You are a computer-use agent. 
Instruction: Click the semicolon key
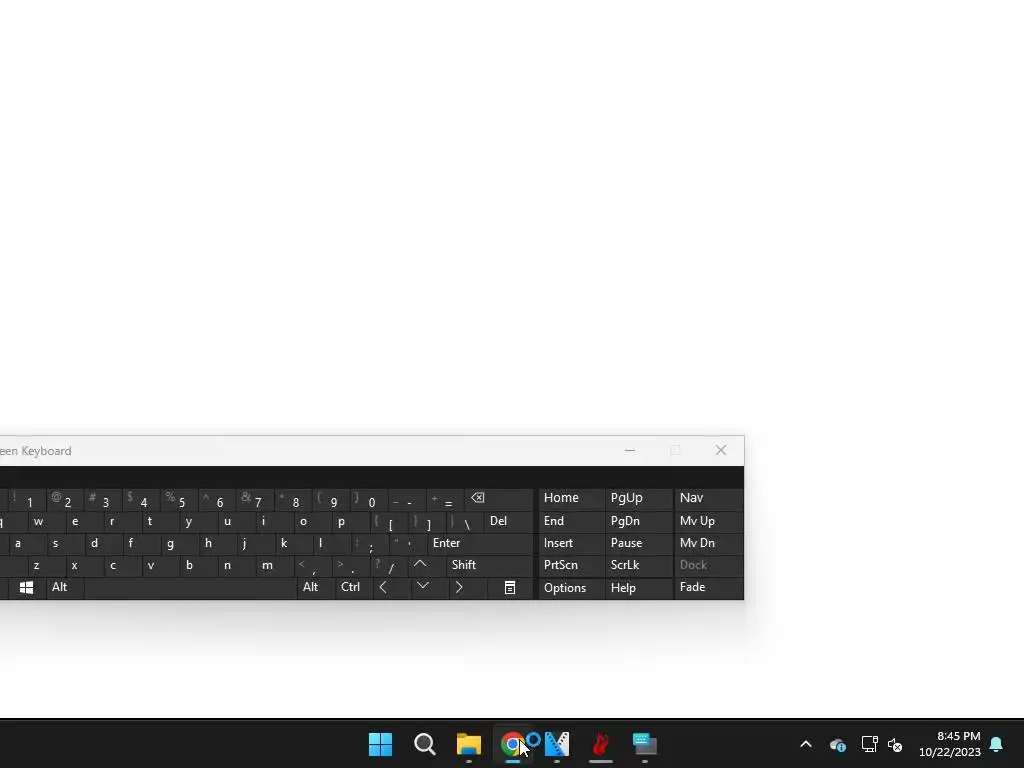(x=370, y=543)
